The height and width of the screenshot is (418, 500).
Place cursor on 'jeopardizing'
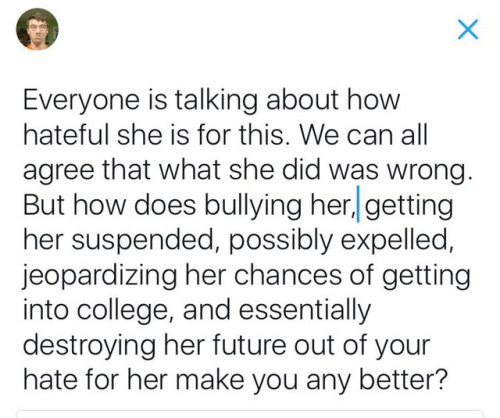100,276
